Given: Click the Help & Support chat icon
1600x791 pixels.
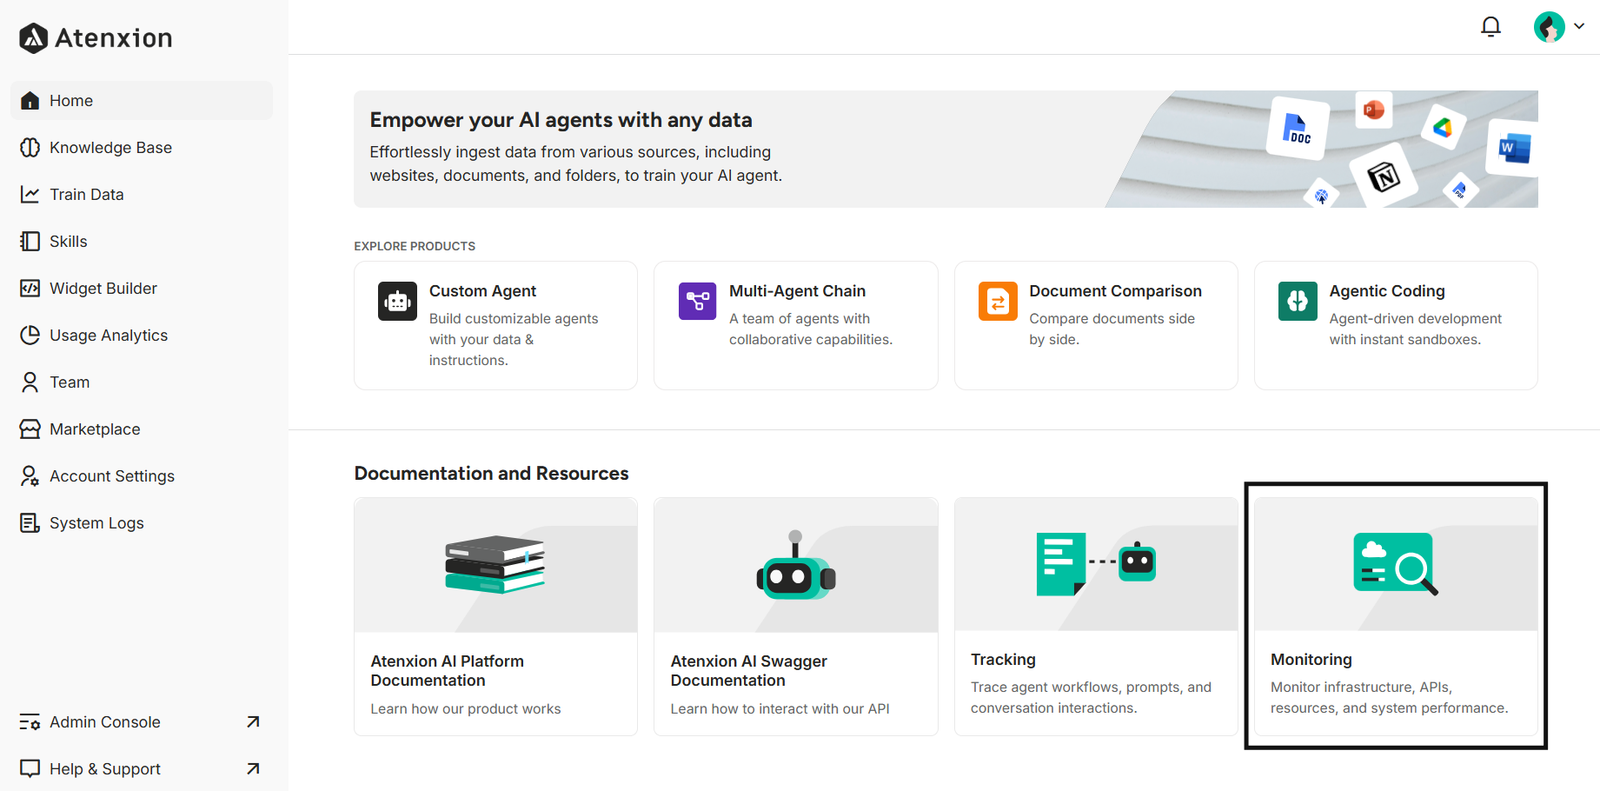Looking at the screenshot, I should click(x=30, y=769).
